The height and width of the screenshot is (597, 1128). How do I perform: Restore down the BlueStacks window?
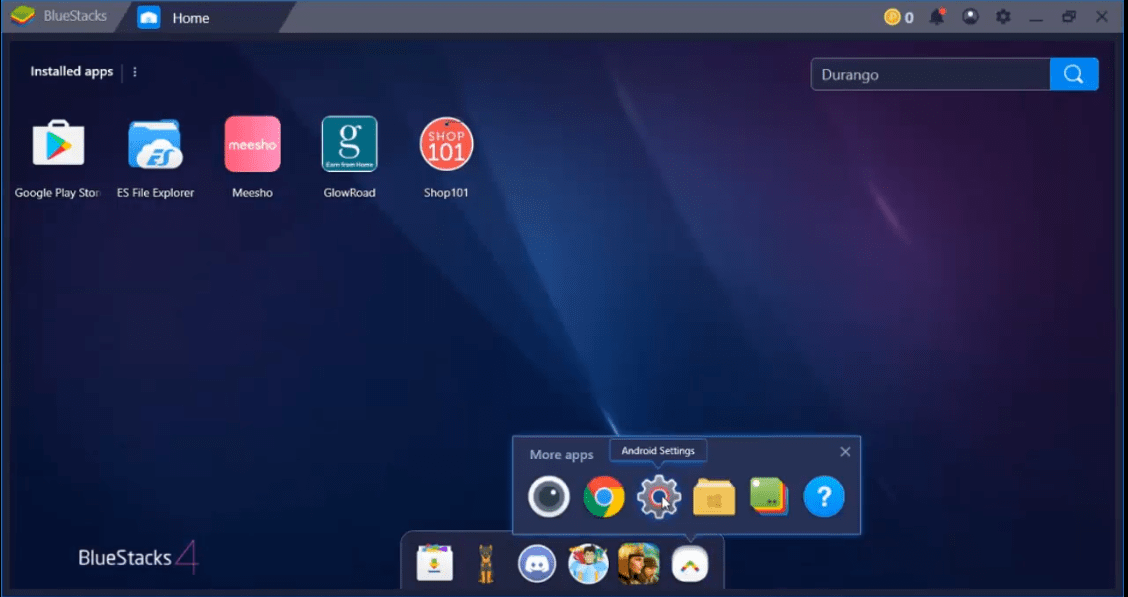point(1069,17)
